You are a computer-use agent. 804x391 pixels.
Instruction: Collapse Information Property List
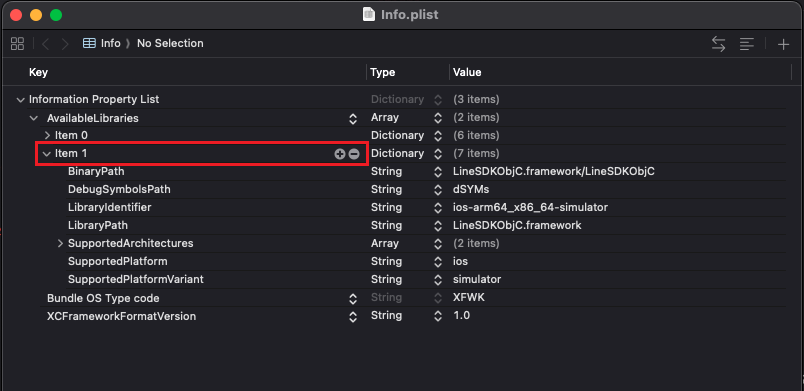20,99
